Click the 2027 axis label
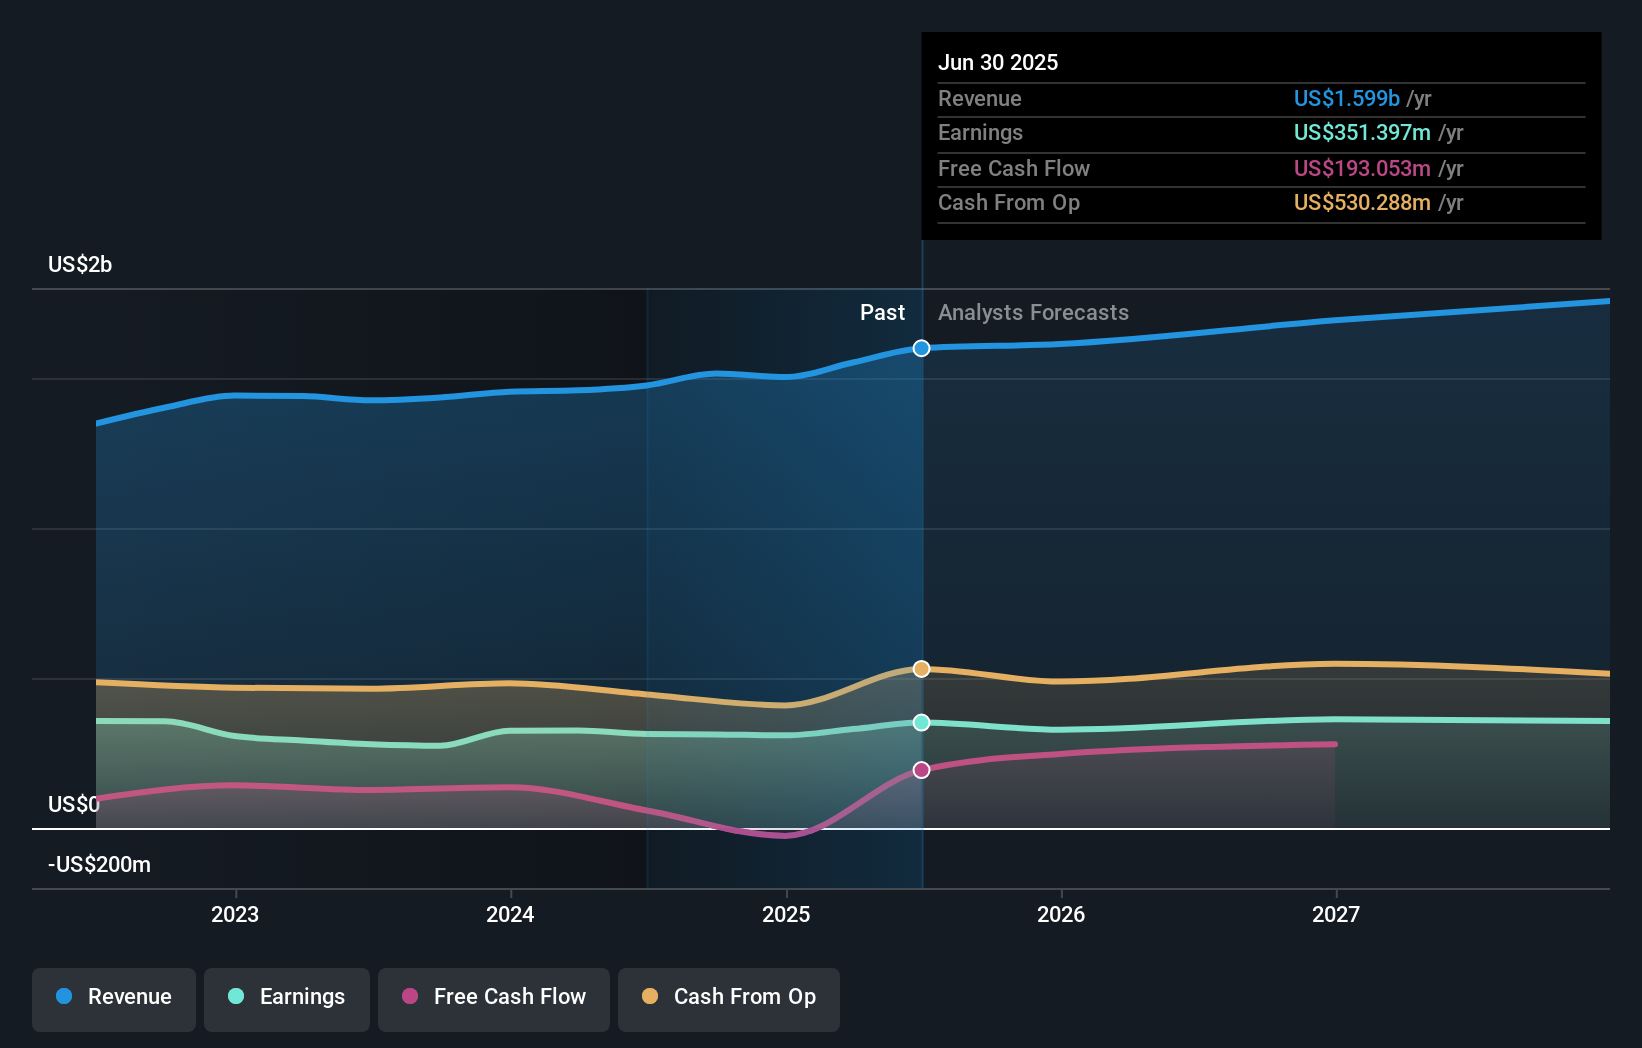Screen dimensions: 1642x1048 1338,913
